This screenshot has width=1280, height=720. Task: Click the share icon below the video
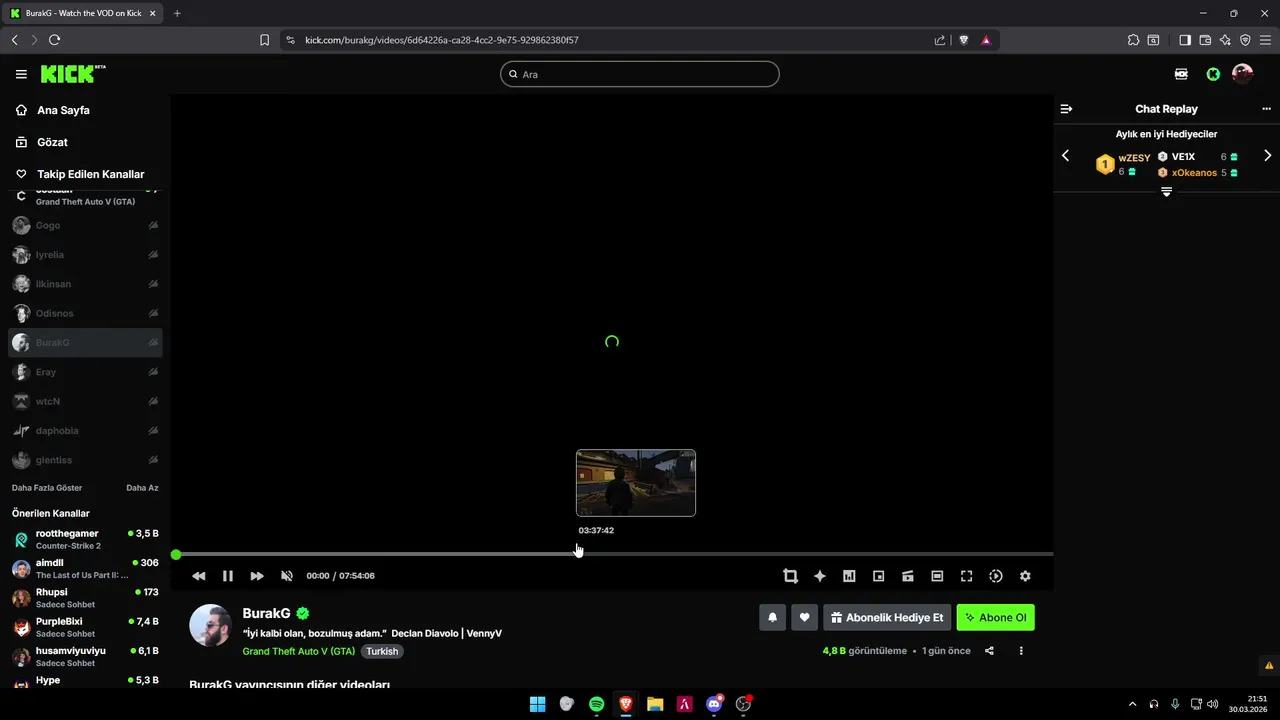[989, 651]
